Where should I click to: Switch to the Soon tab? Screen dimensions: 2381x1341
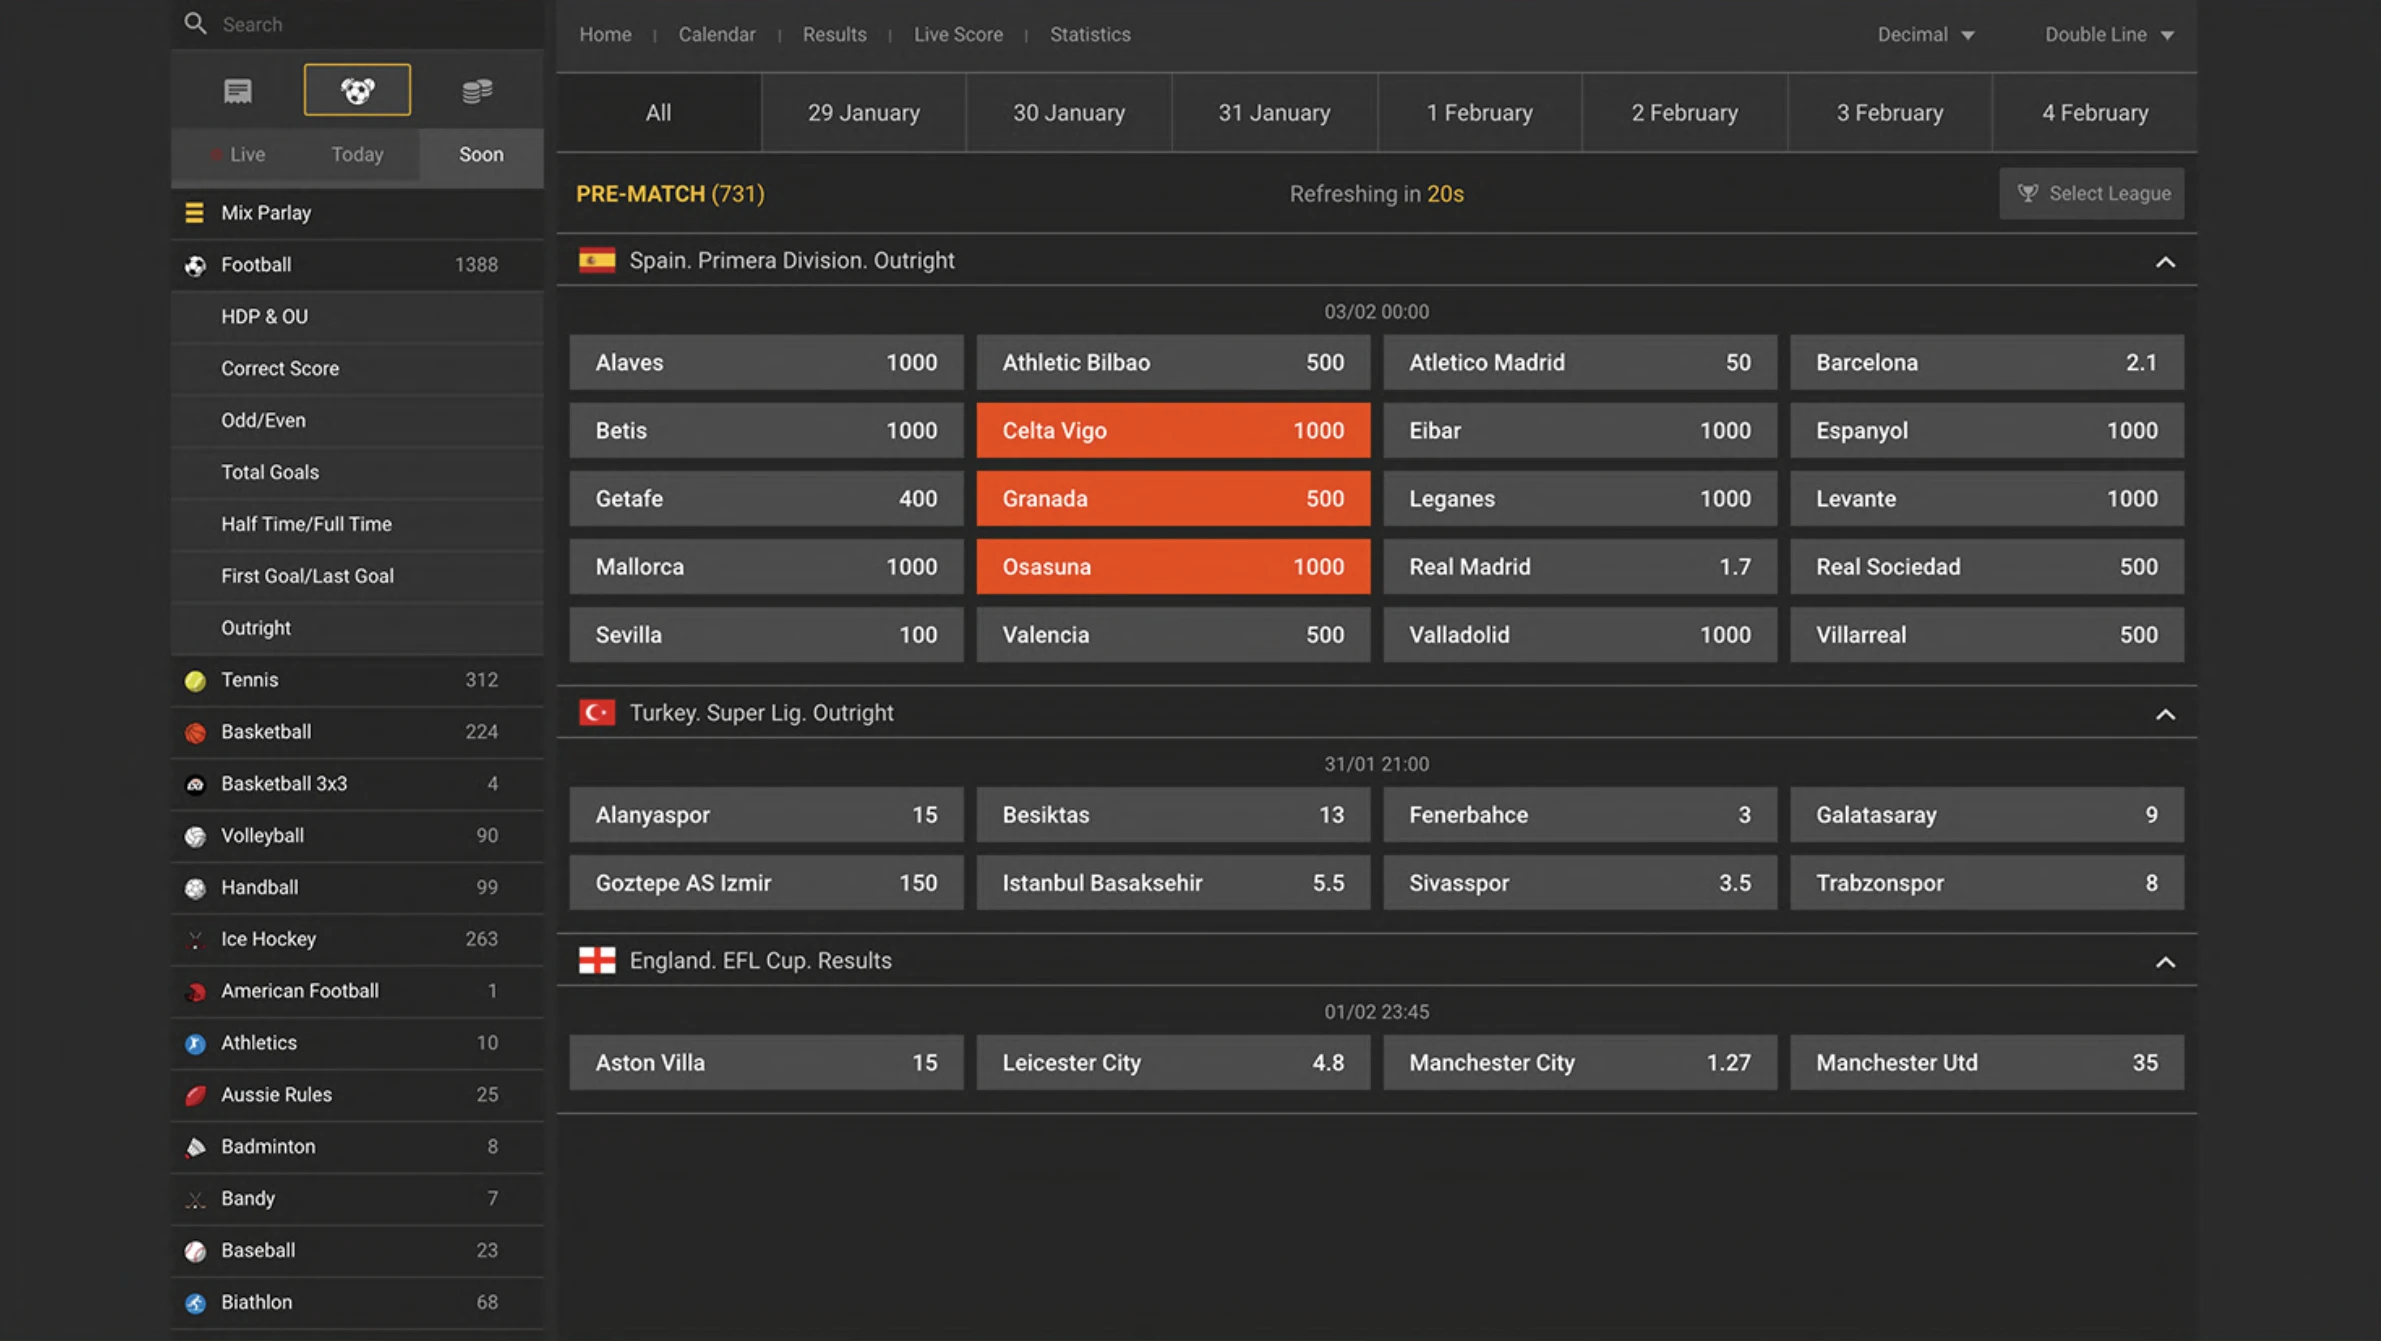[481, 154]
